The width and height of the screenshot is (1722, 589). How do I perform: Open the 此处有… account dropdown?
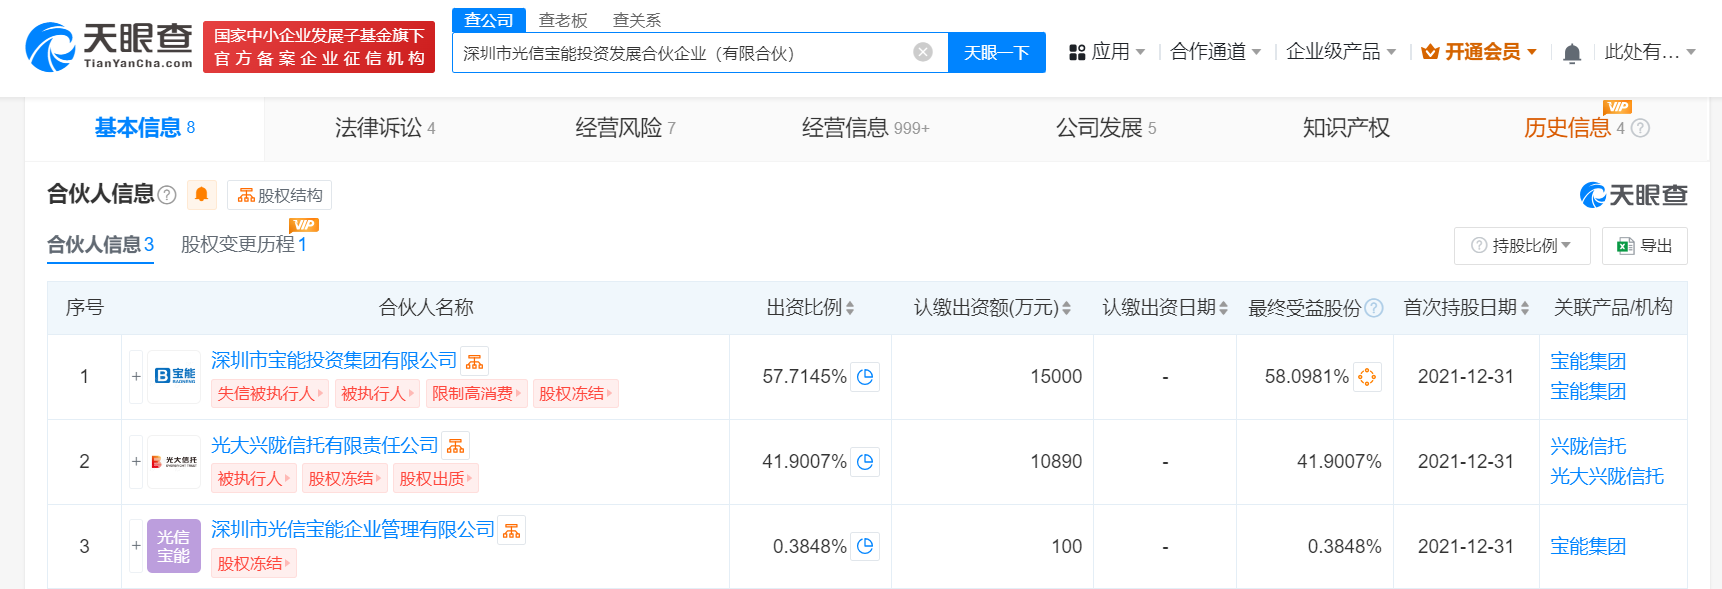(1650, 52)
